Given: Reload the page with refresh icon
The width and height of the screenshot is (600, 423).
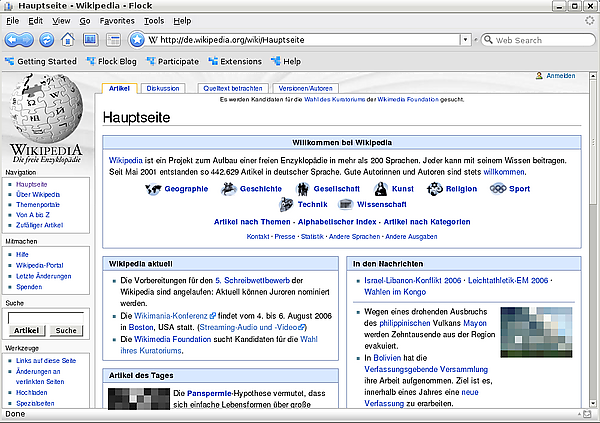Looking at the screenshot, I should click(47, 40).
